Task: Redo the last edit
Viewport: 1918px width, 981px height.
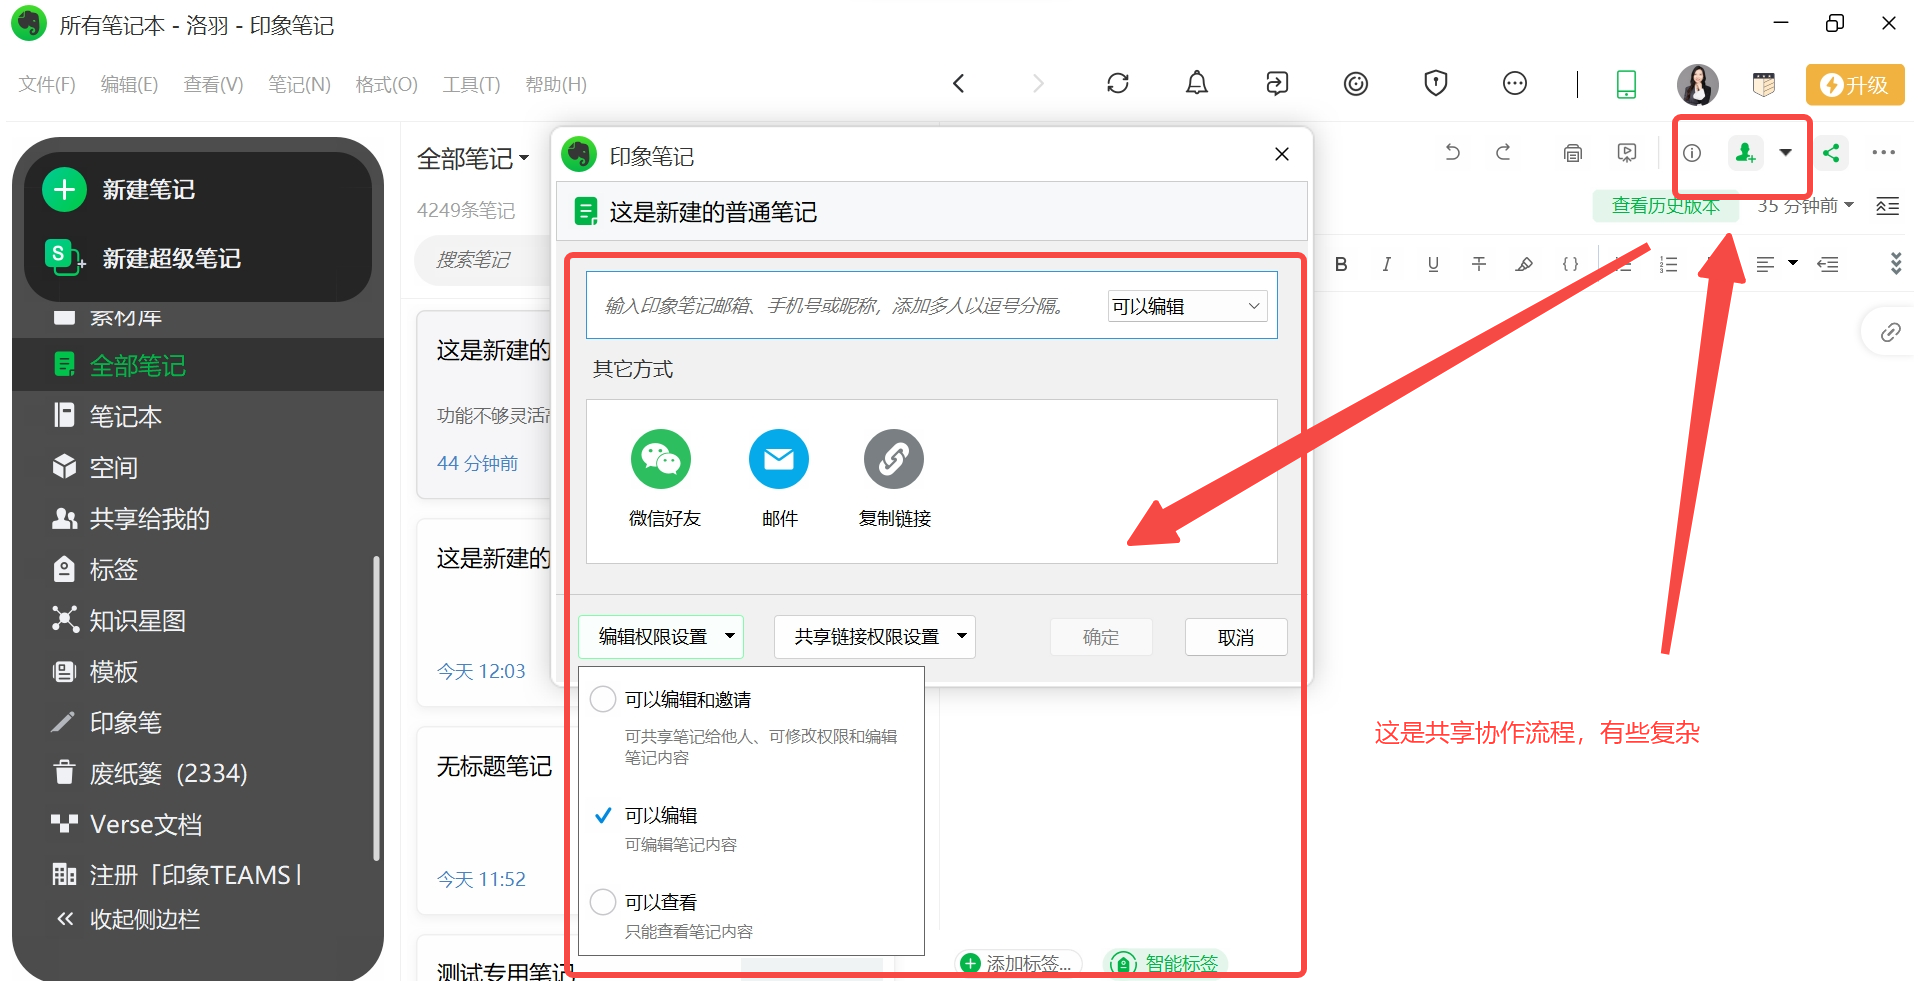Action: coord(1503,153)
